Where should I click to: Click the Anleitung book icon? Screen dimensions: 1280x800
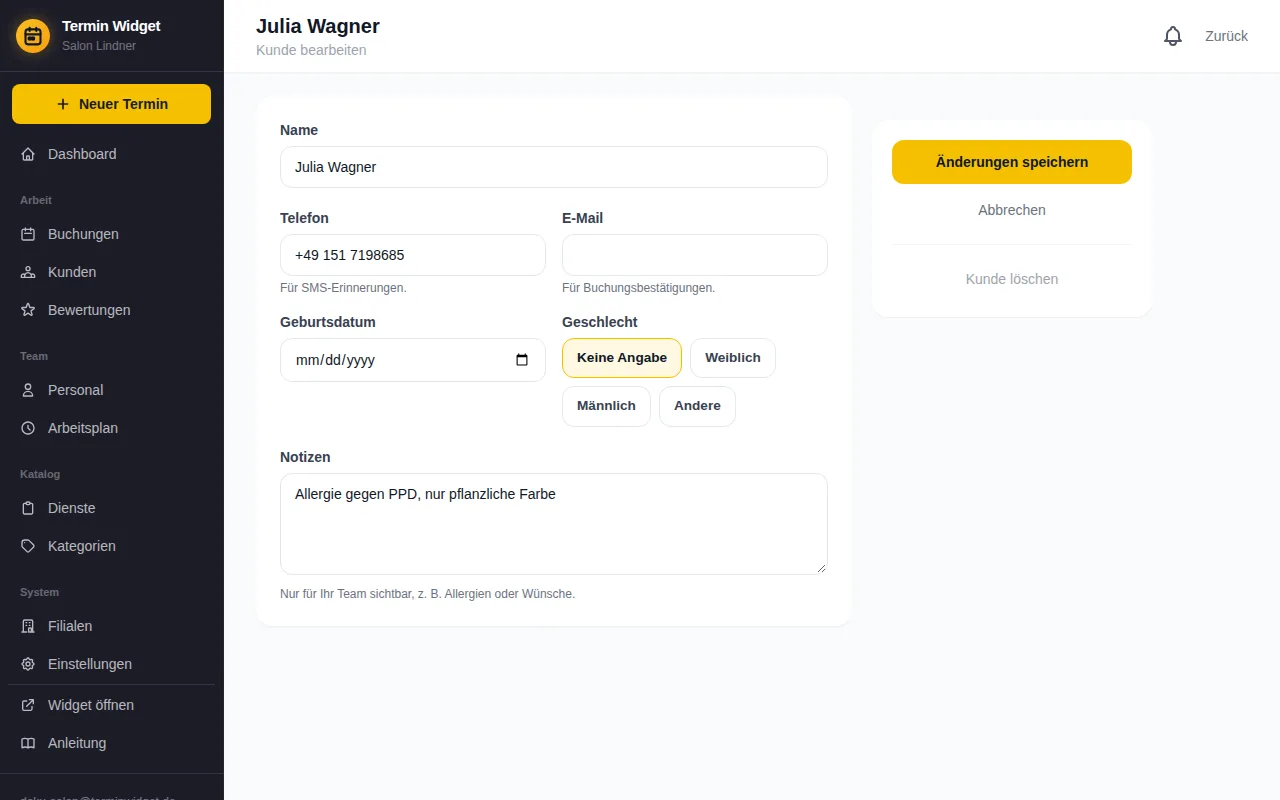(x=28, y=743)
